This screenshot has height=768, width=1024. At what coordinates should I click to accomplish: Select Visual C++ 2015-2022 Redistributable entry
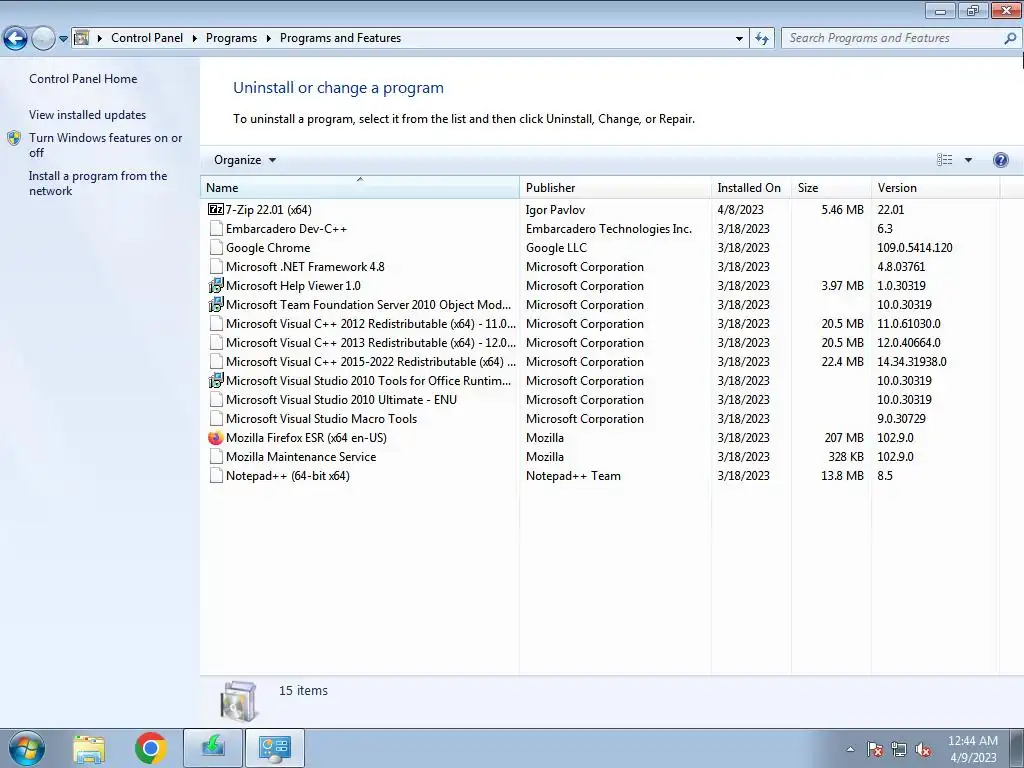point(371,361)
